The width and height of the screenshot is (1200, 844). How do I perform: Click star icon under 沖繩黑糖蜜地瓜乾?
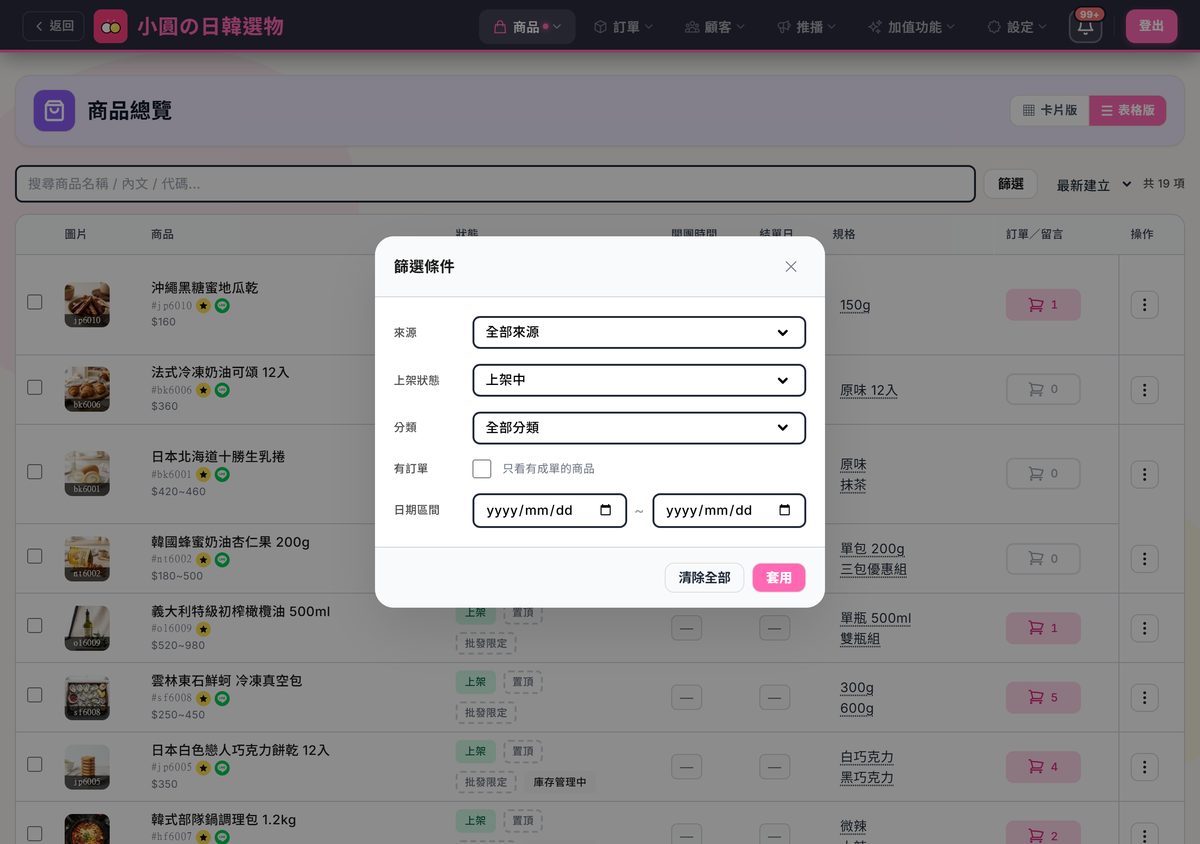(x=203, y=306)
